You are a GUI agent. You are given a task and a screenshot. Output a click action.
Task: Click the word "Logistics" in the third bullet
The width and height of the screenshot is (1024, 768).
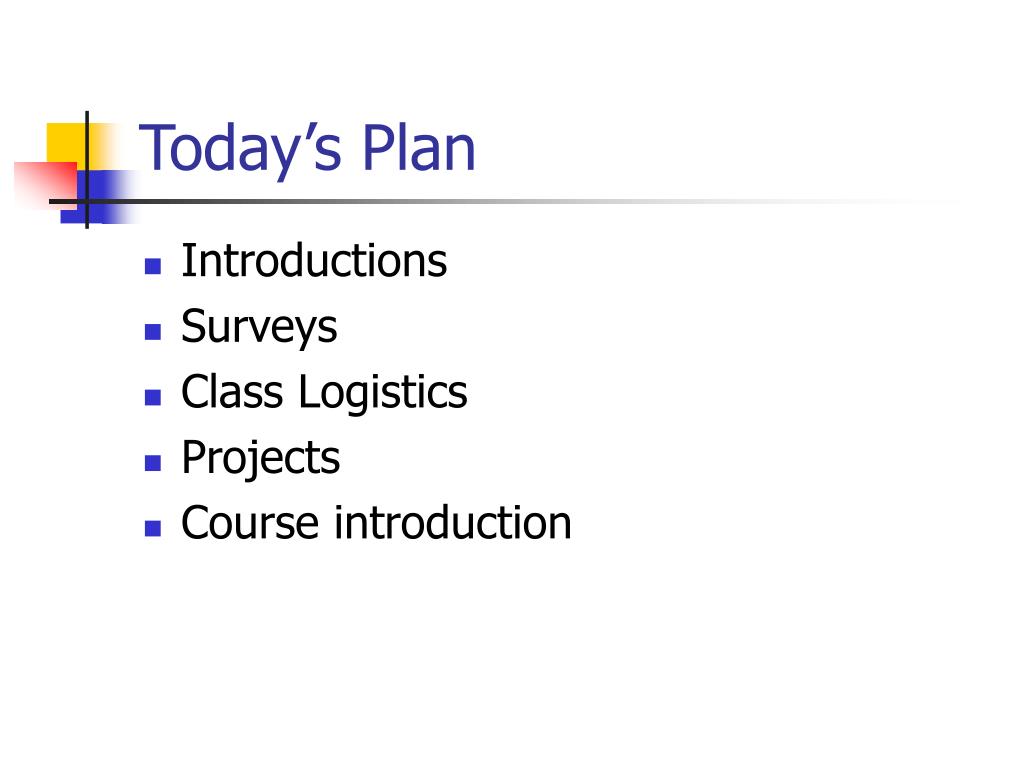(383, 392)
